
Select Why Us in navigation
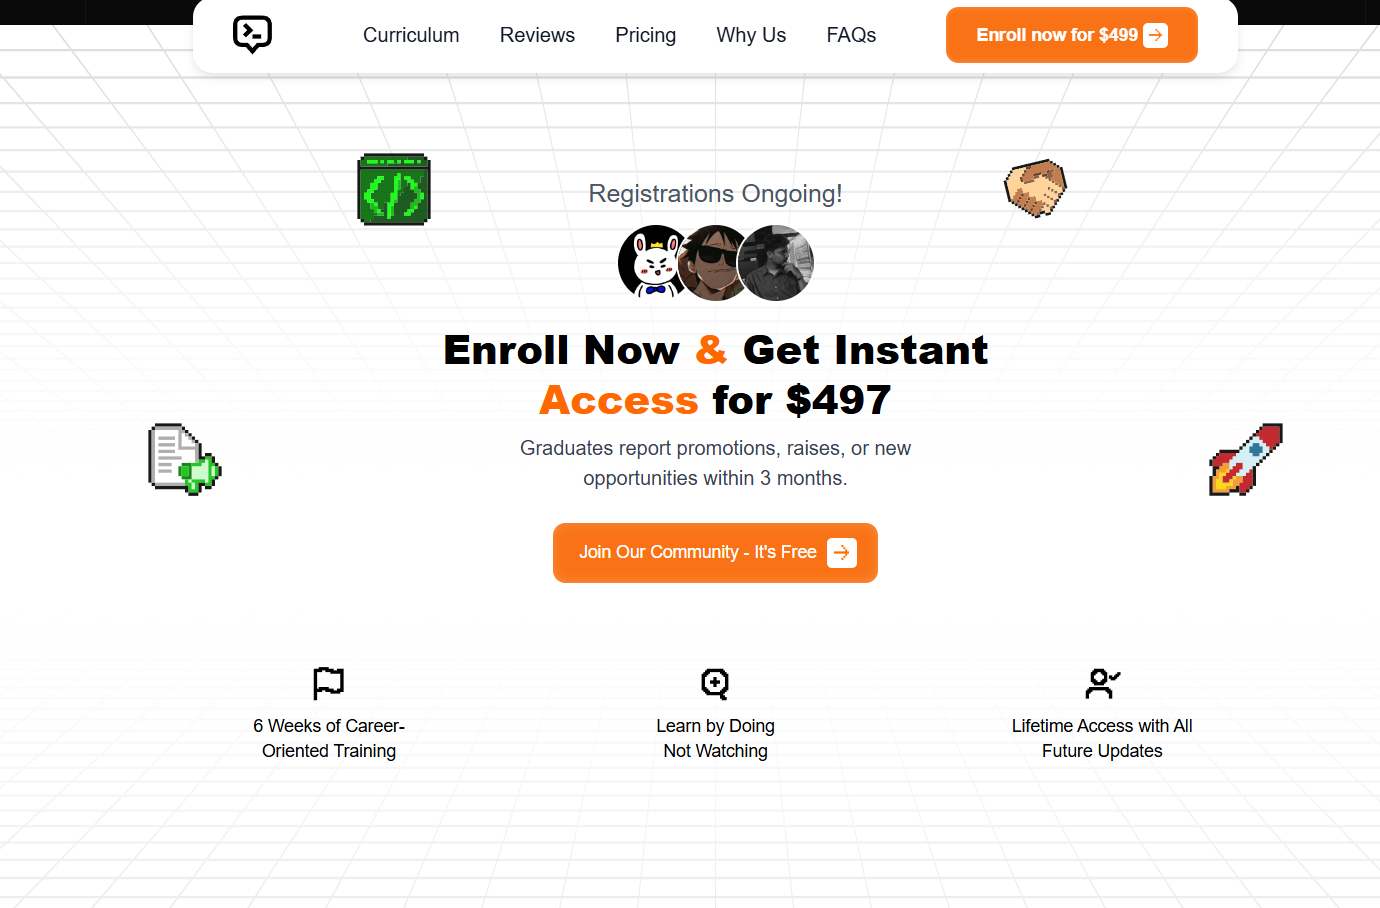coord(751,35)
